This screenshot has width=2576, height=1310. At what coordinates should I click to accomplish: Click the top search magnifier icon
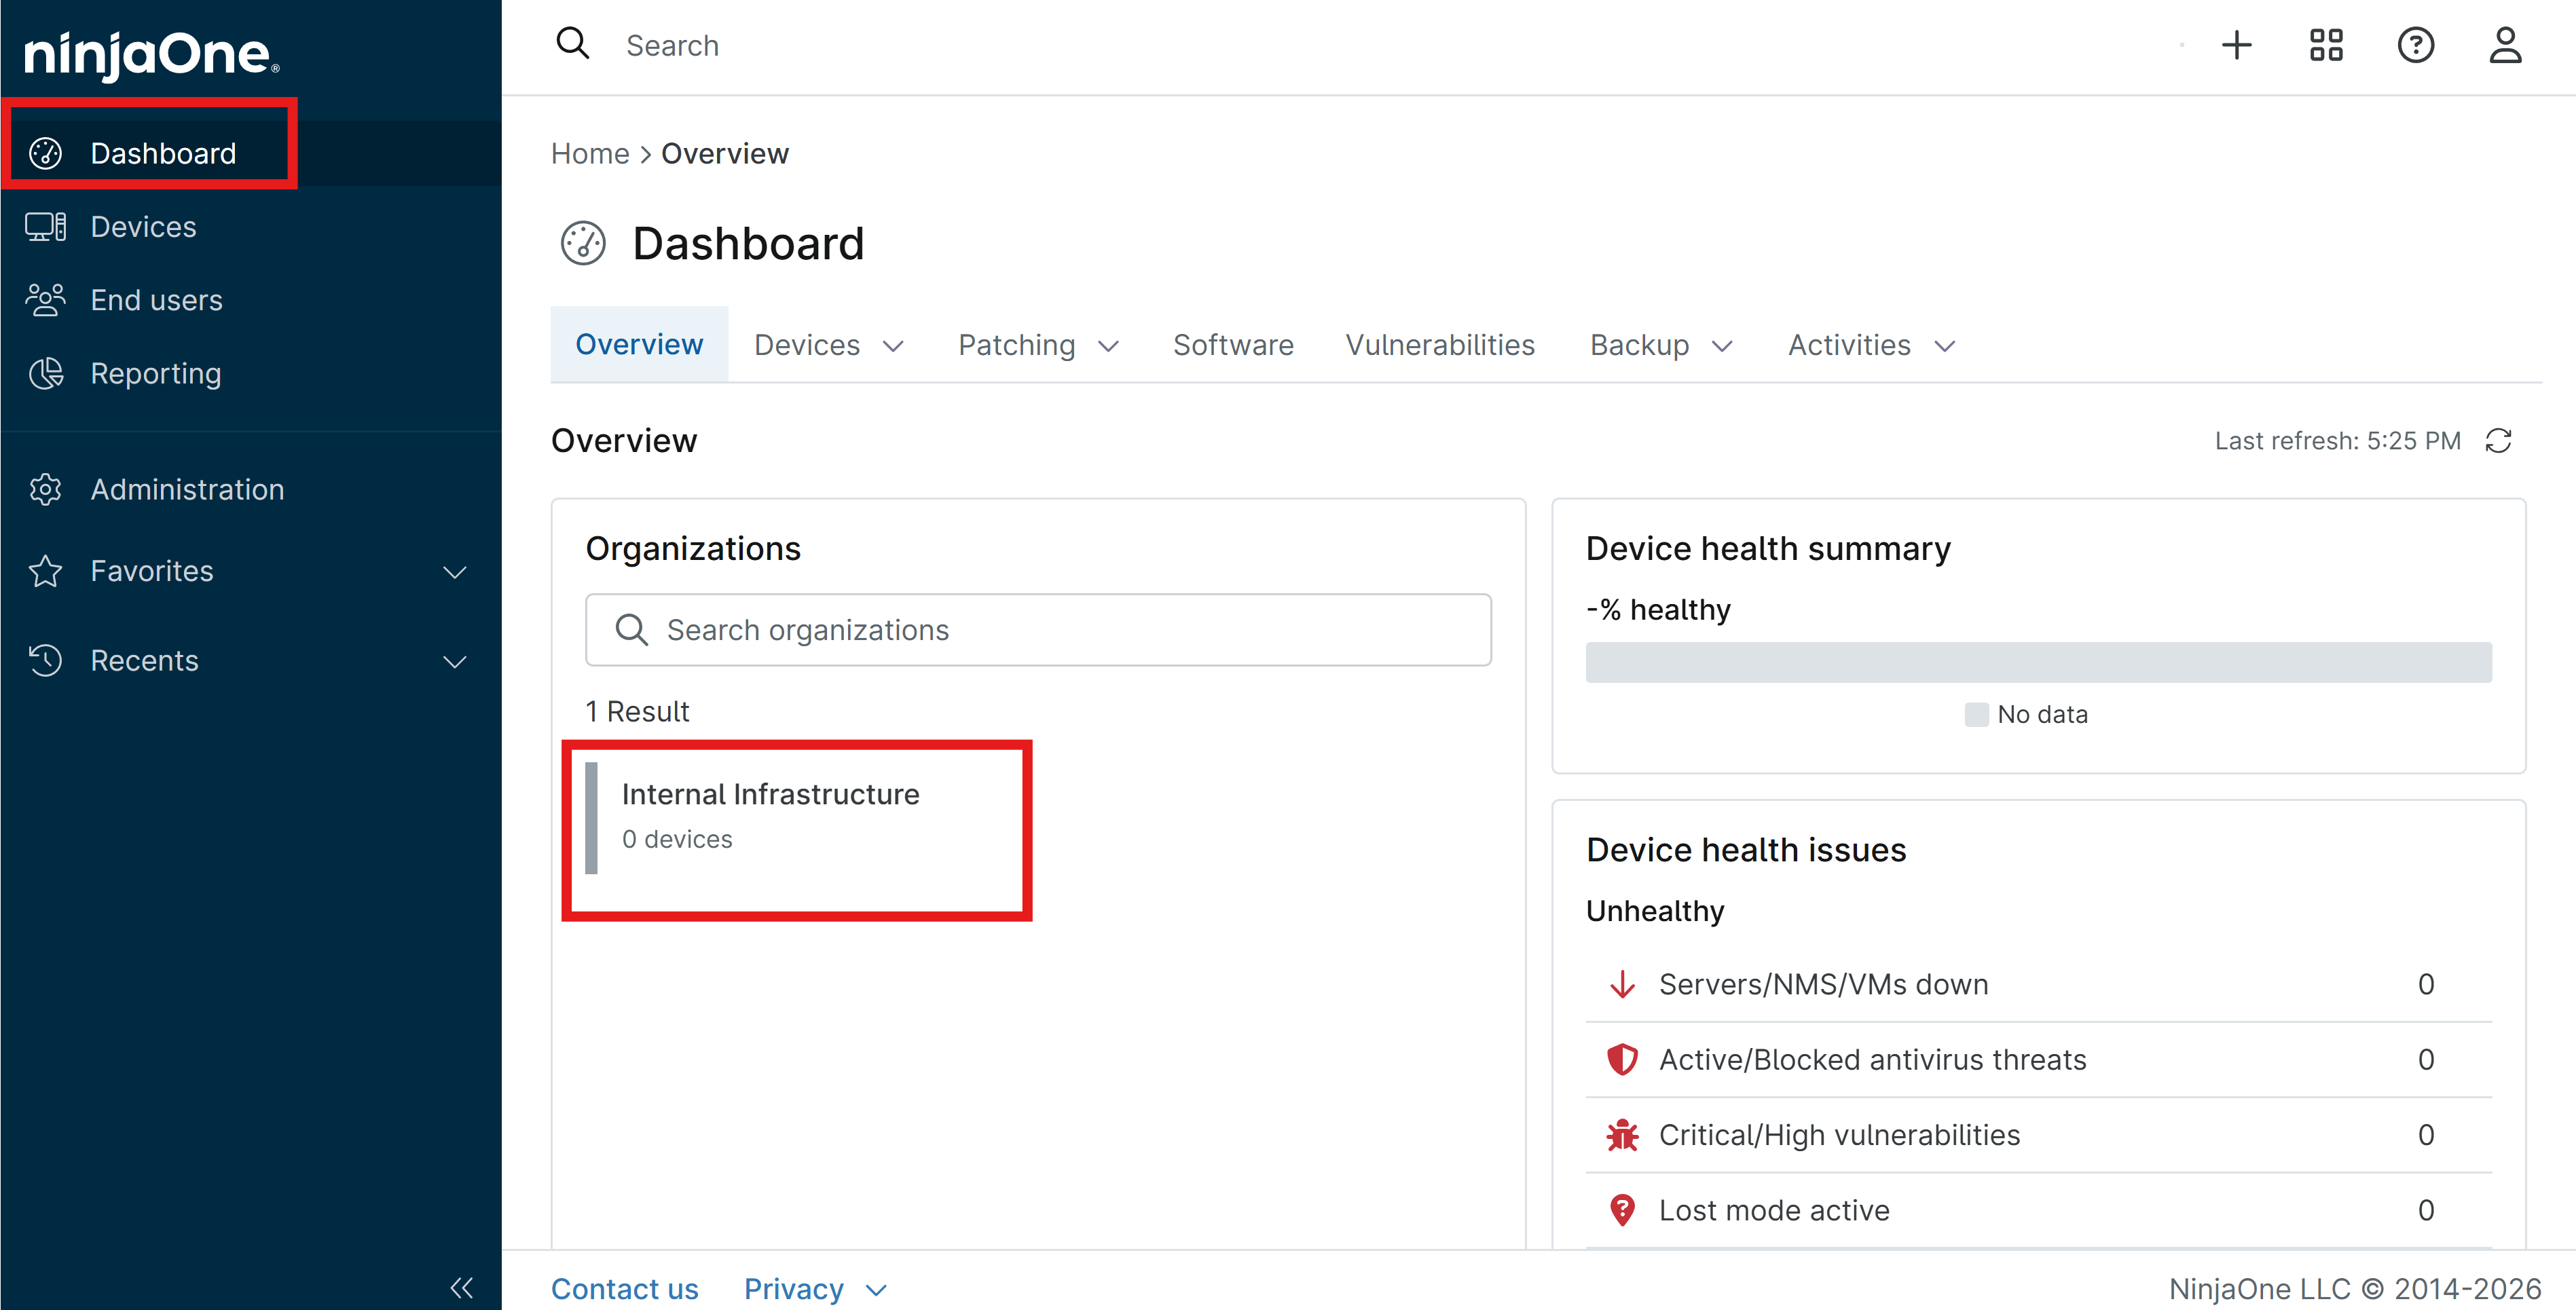pos(573,44)
